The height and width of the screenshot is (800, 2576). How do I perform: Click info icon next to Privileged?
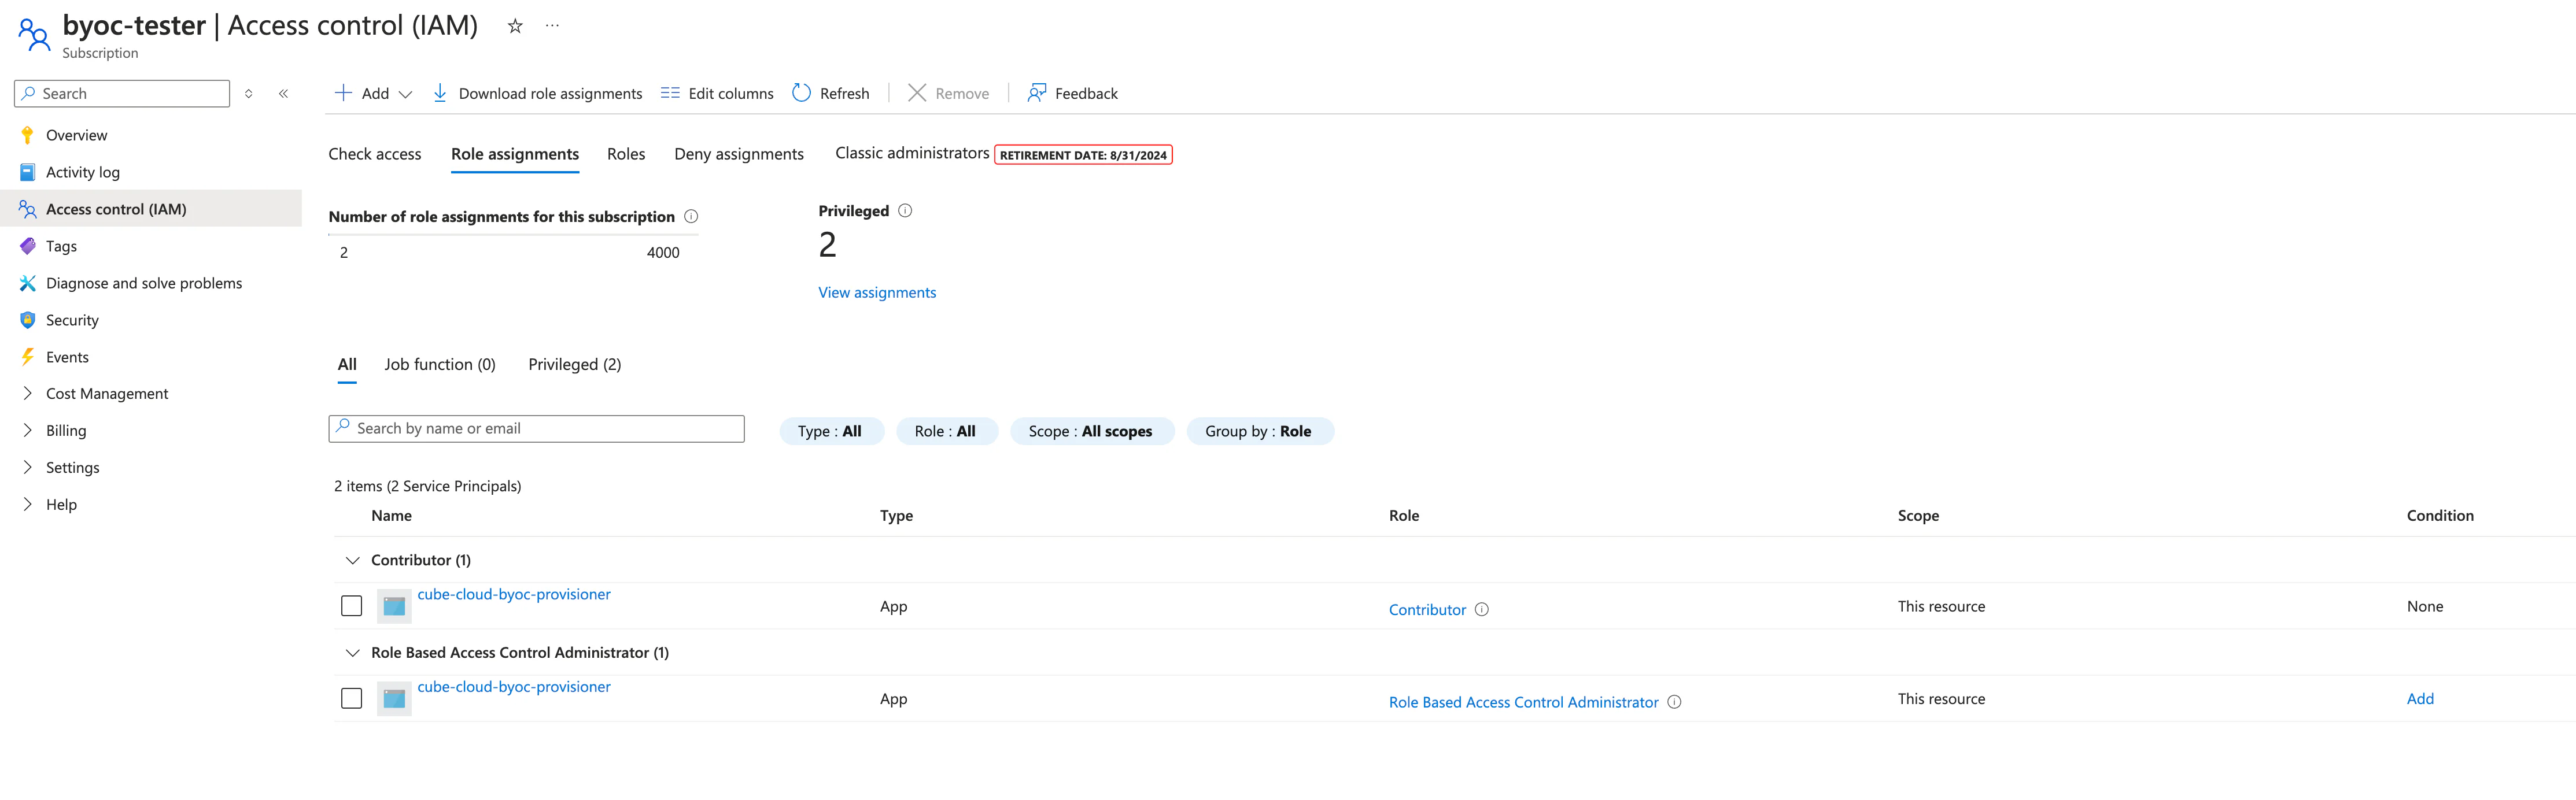coord(905,211)
